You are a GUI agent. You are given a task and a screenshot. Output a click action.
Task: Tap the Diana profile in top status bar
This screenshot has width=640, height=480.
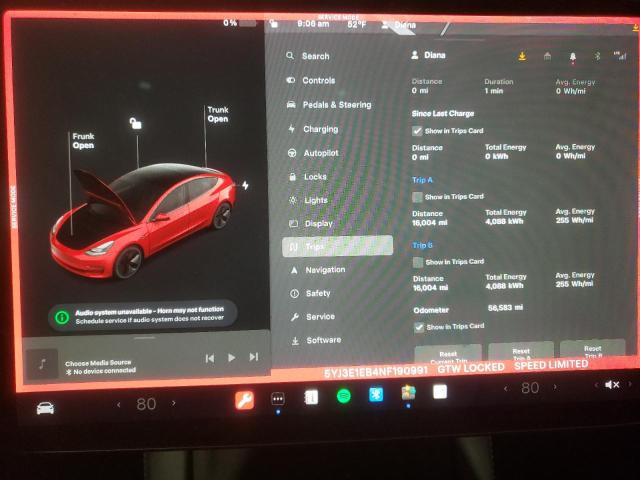[398, 25]
